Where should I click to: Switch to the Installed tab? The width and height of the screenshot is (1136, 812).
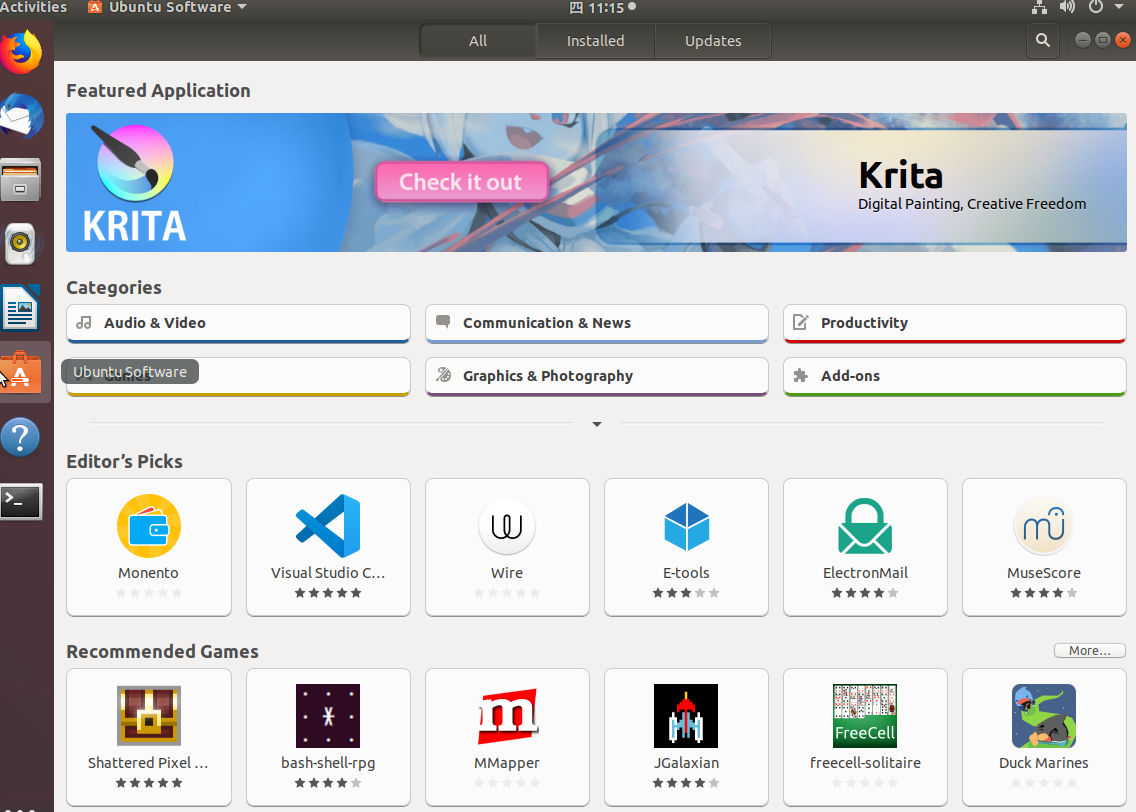[595, 41]
